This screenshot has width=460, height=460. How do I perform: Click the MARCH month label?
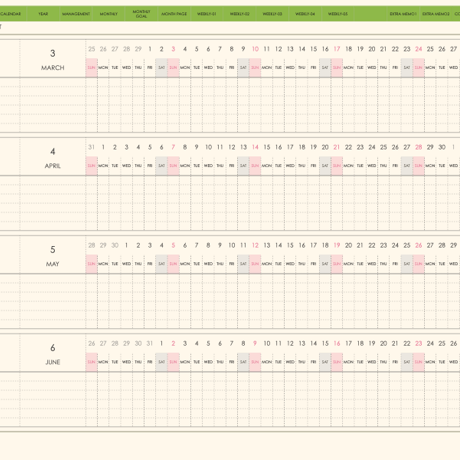(x=53, y=68)
